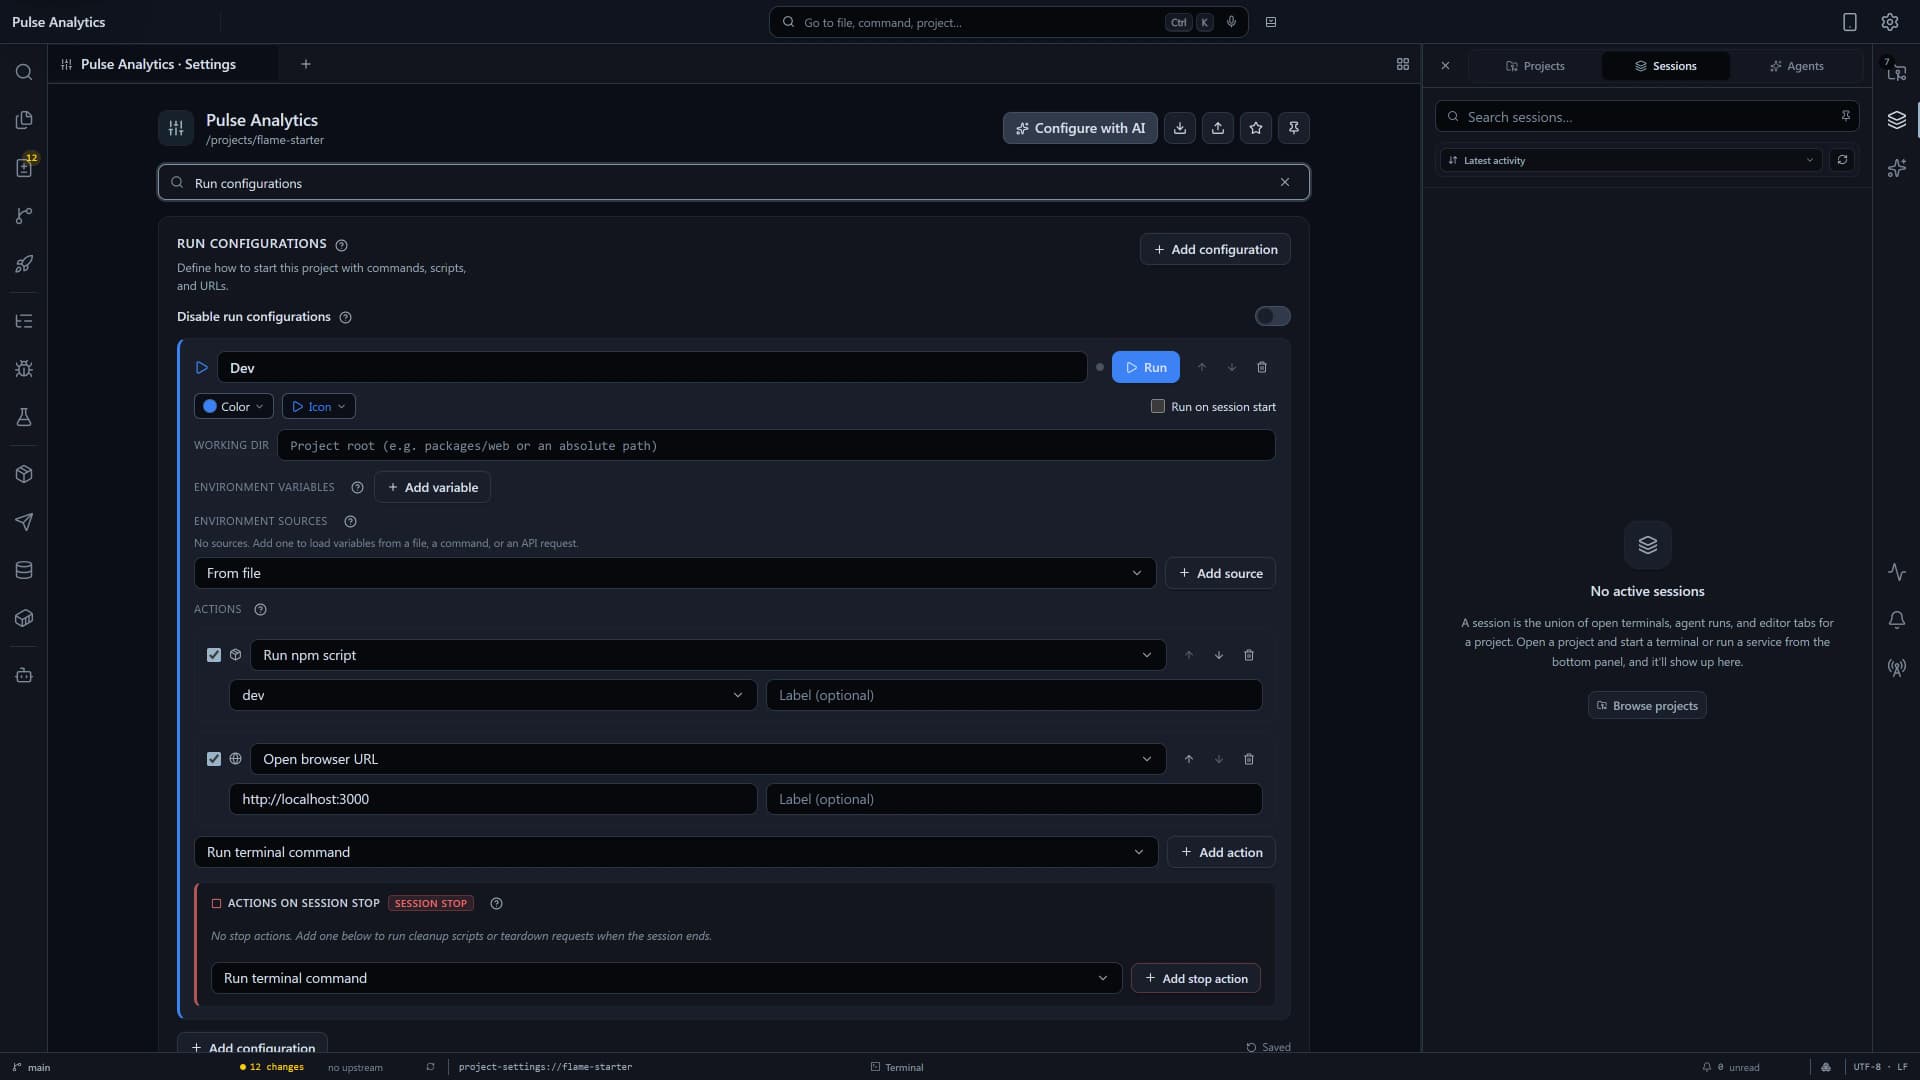Switch to the Agents tab
The image size is (1920, 1080).
[x=1797, y=66]
